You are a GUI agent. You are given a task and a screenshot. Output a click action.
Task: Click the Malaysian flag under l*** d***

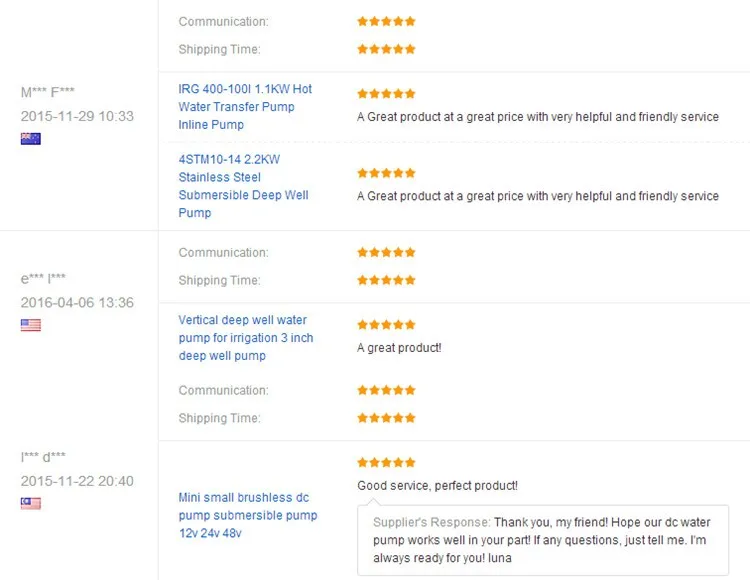click(x=30, y=503)
